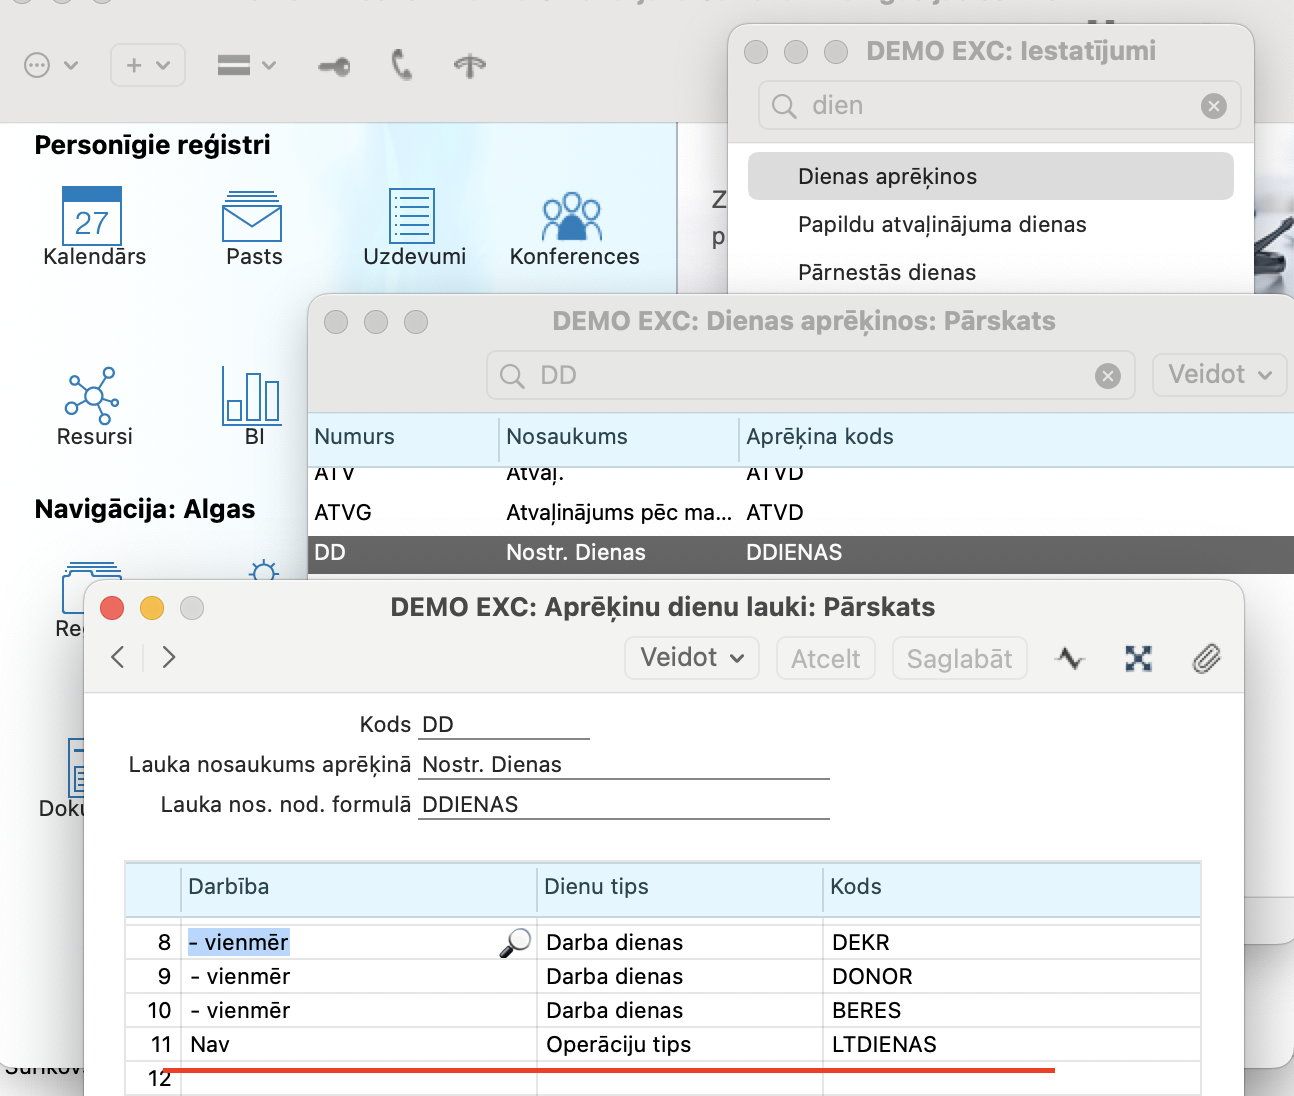Open the plus dropdown in the main toolbar
The width and height of the screenshot is (1294, 1096).
(148, 66)
